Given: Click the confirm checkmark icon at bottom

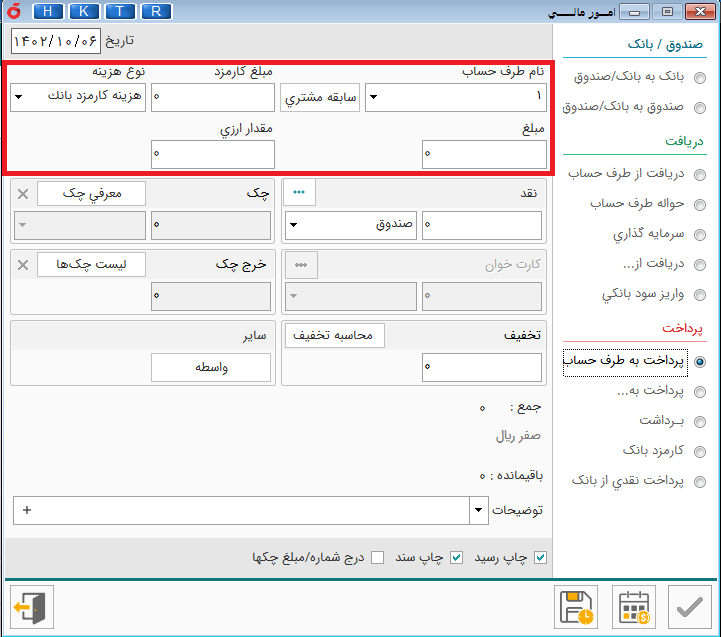Looking at the screenshot, I should 688,607.
